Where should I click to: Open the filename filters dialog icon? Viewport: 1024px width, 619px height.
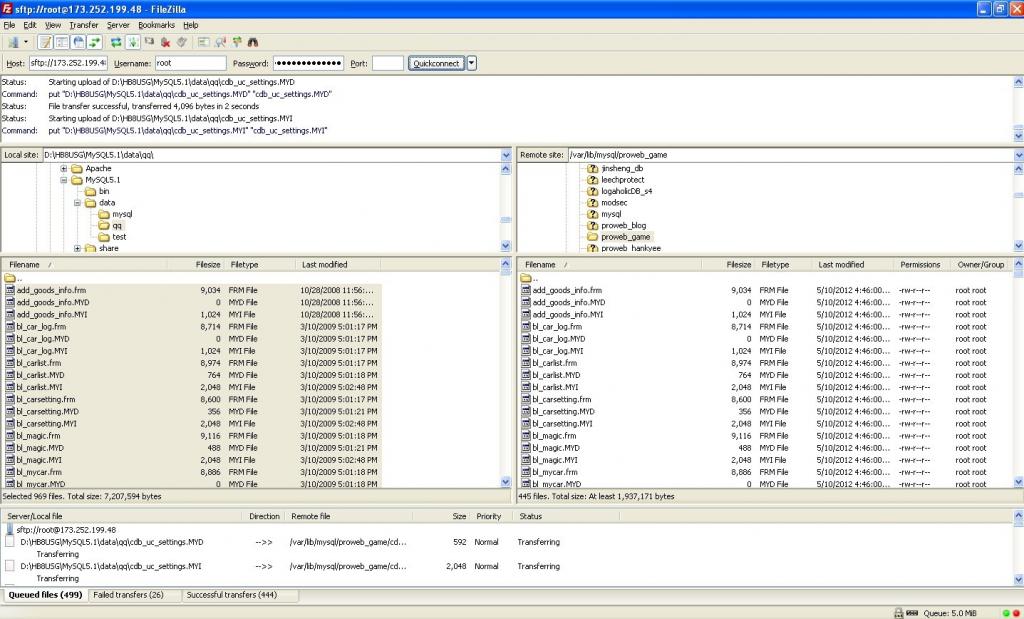pyautogui.click(x=203, y=42)
